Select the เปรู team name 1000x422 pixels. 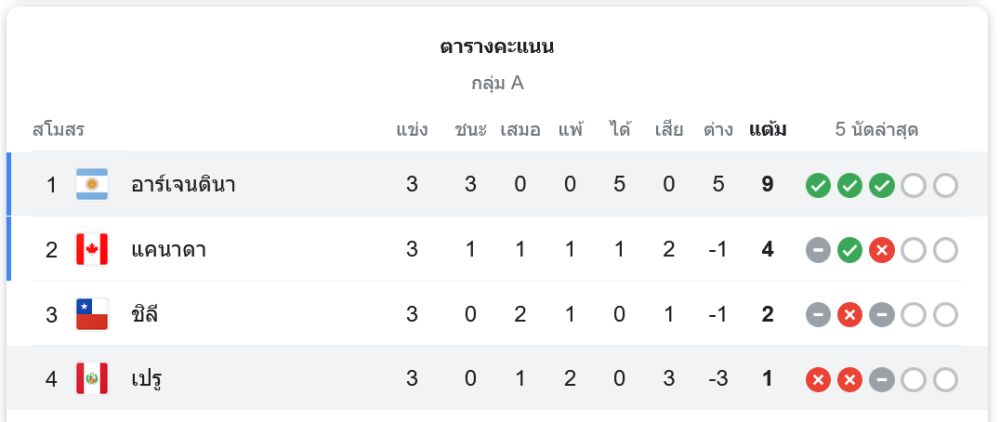146,380
